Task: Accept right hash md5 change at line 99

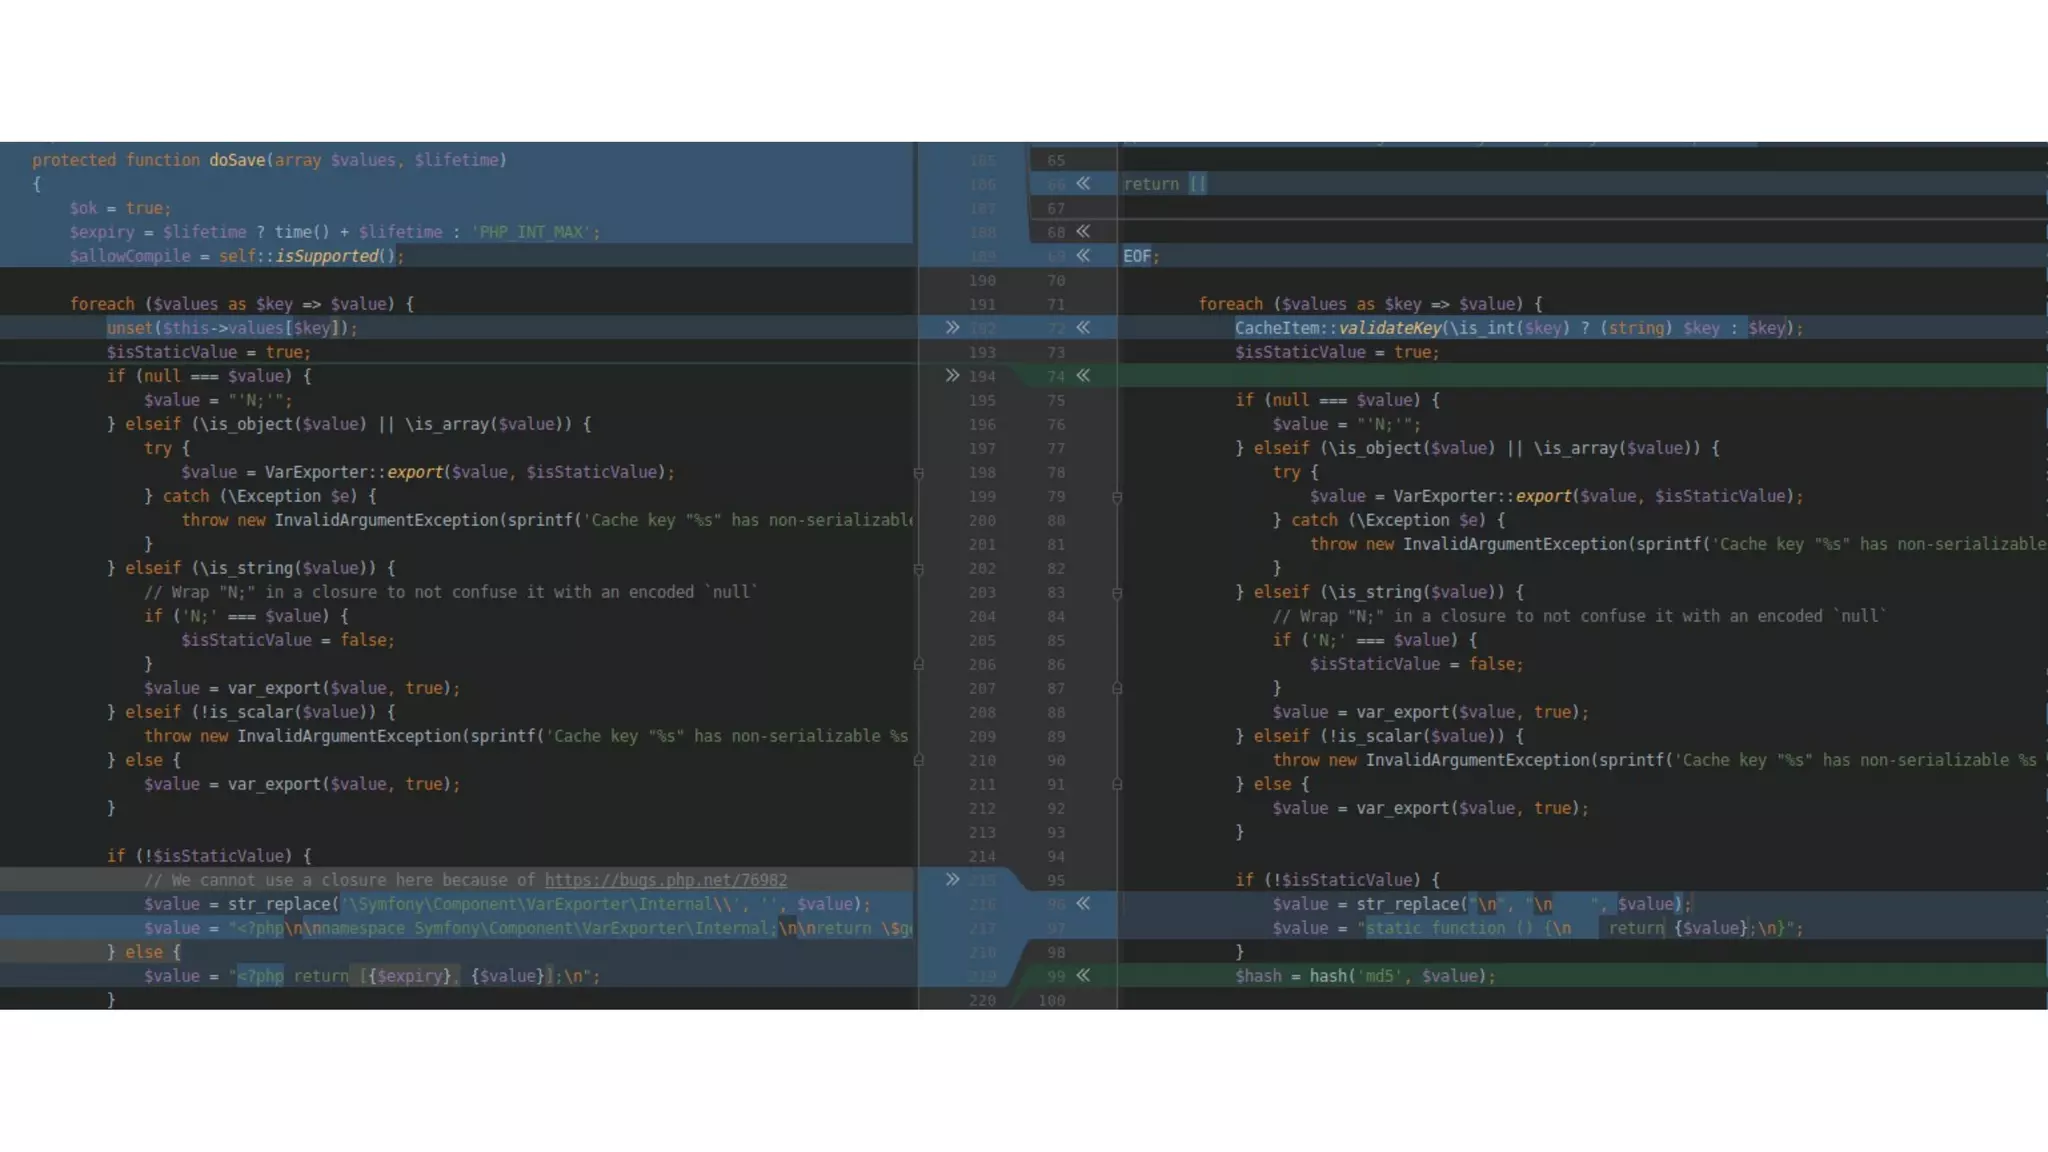Action: (x=1083, y=976)
